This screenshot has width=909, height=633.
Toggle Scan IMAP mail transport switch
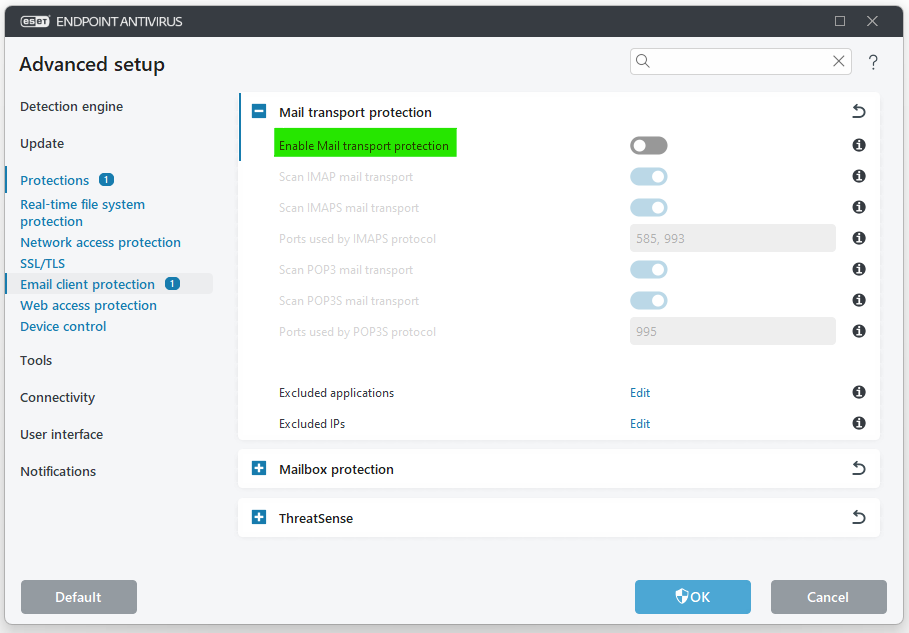coord(649,177)
